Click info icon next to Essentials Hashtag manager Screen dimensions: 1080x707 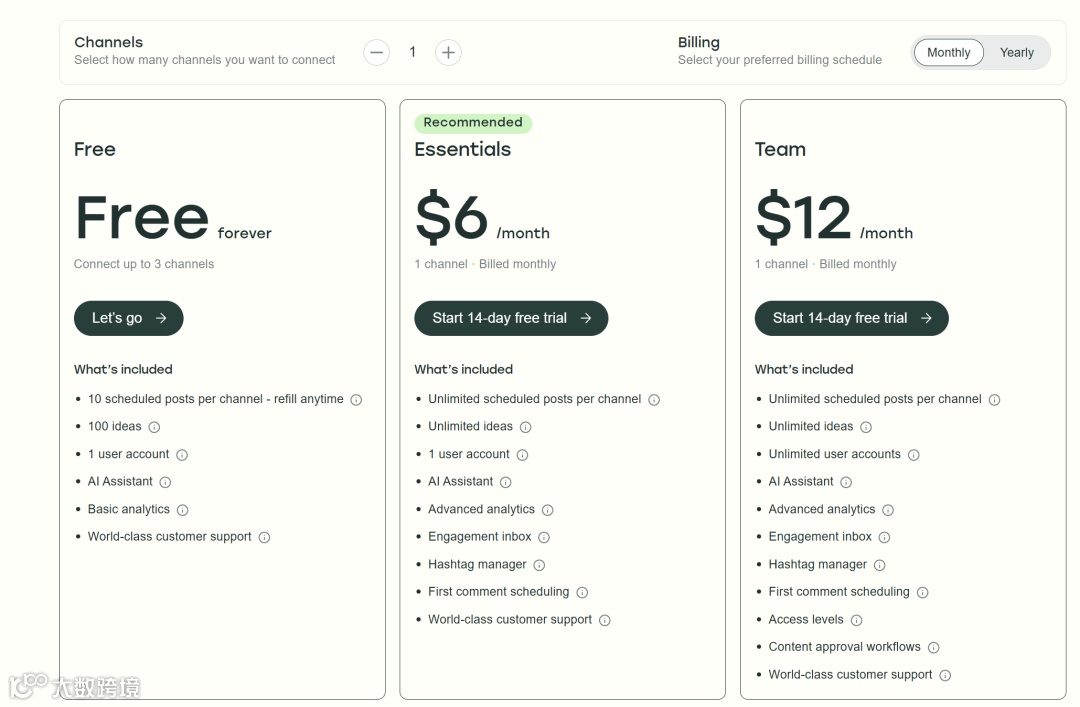click(x=539, y=565)
